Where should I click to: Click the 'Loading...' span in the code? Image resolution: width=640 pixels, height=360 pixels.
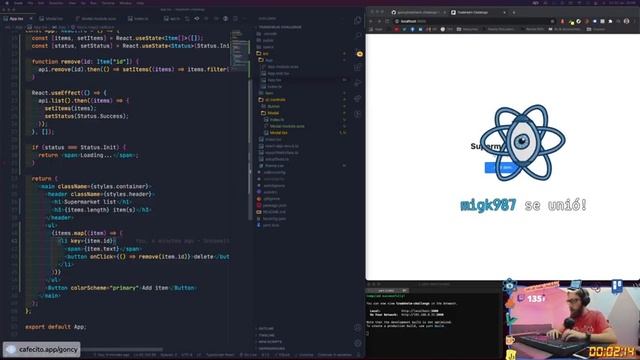coord(99,155)
